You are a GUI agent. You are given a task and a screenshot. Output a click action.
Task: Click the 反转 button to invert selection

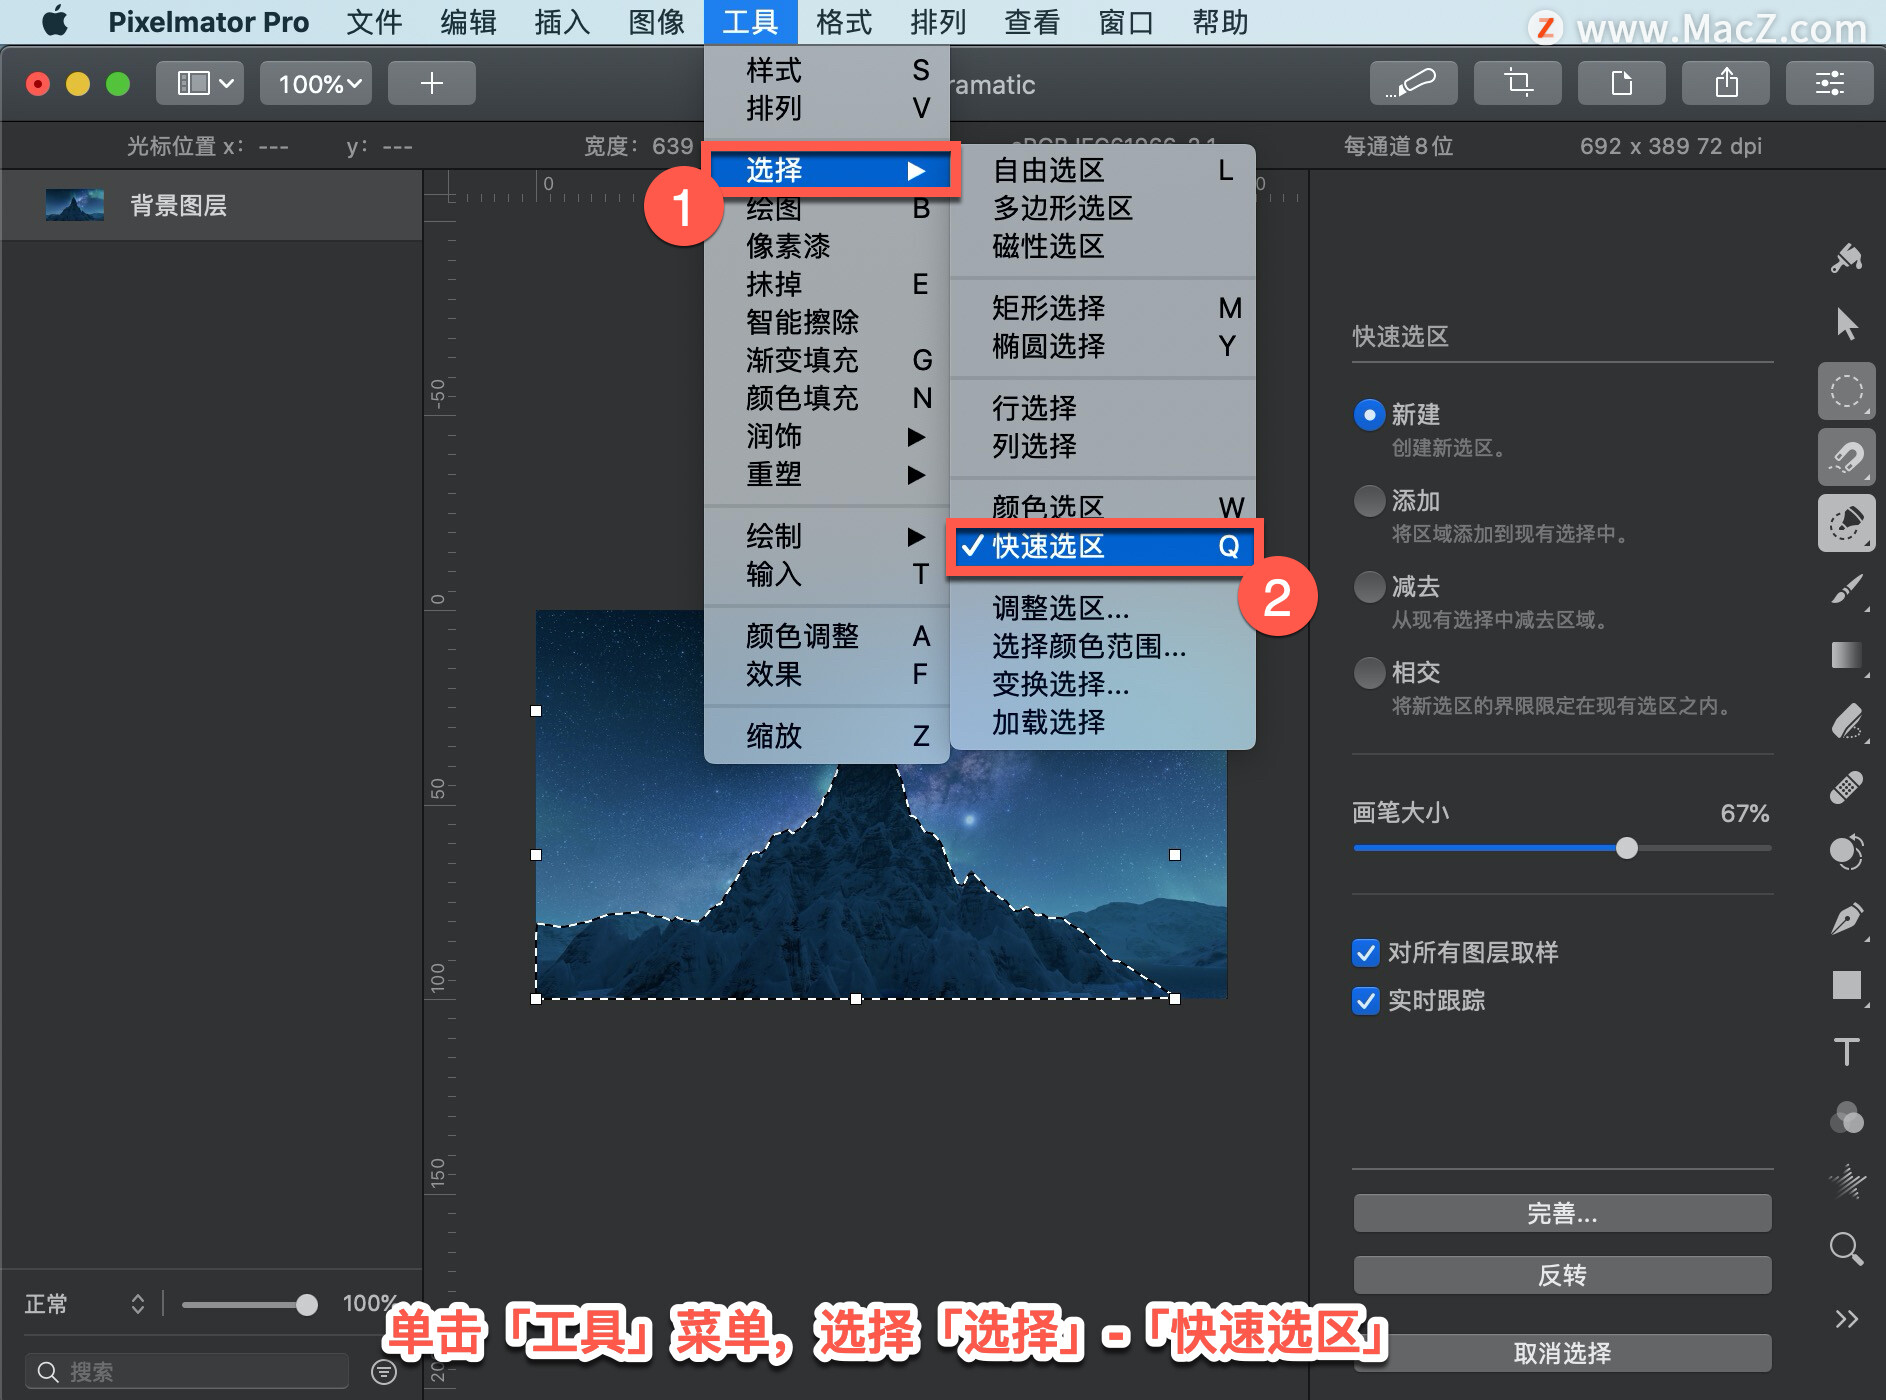pos(1561,1274)
